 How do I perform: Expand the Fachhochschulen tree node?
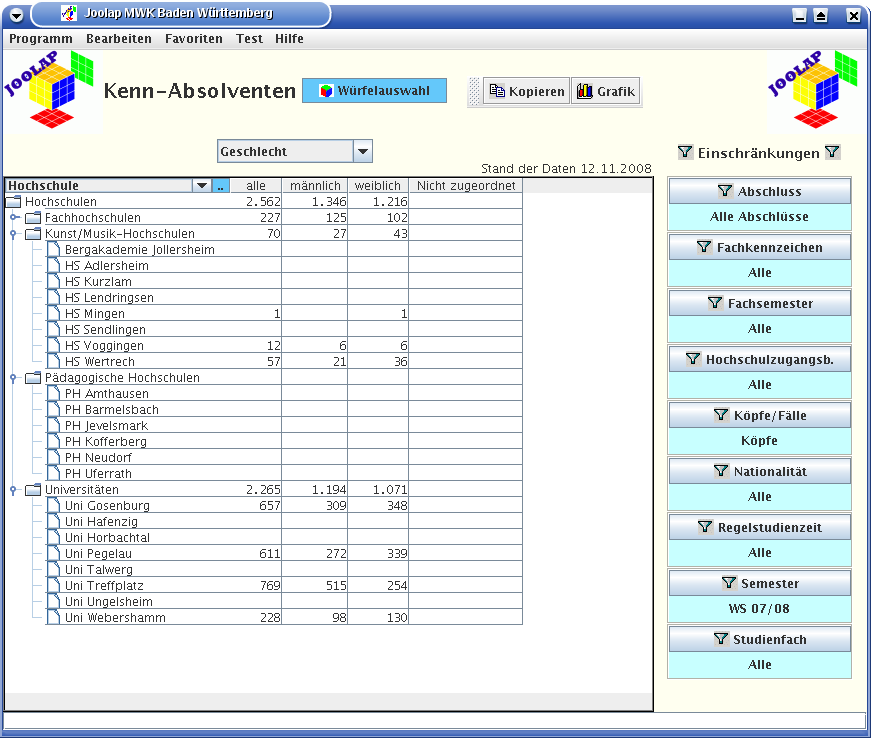click(x=14, y=218)
